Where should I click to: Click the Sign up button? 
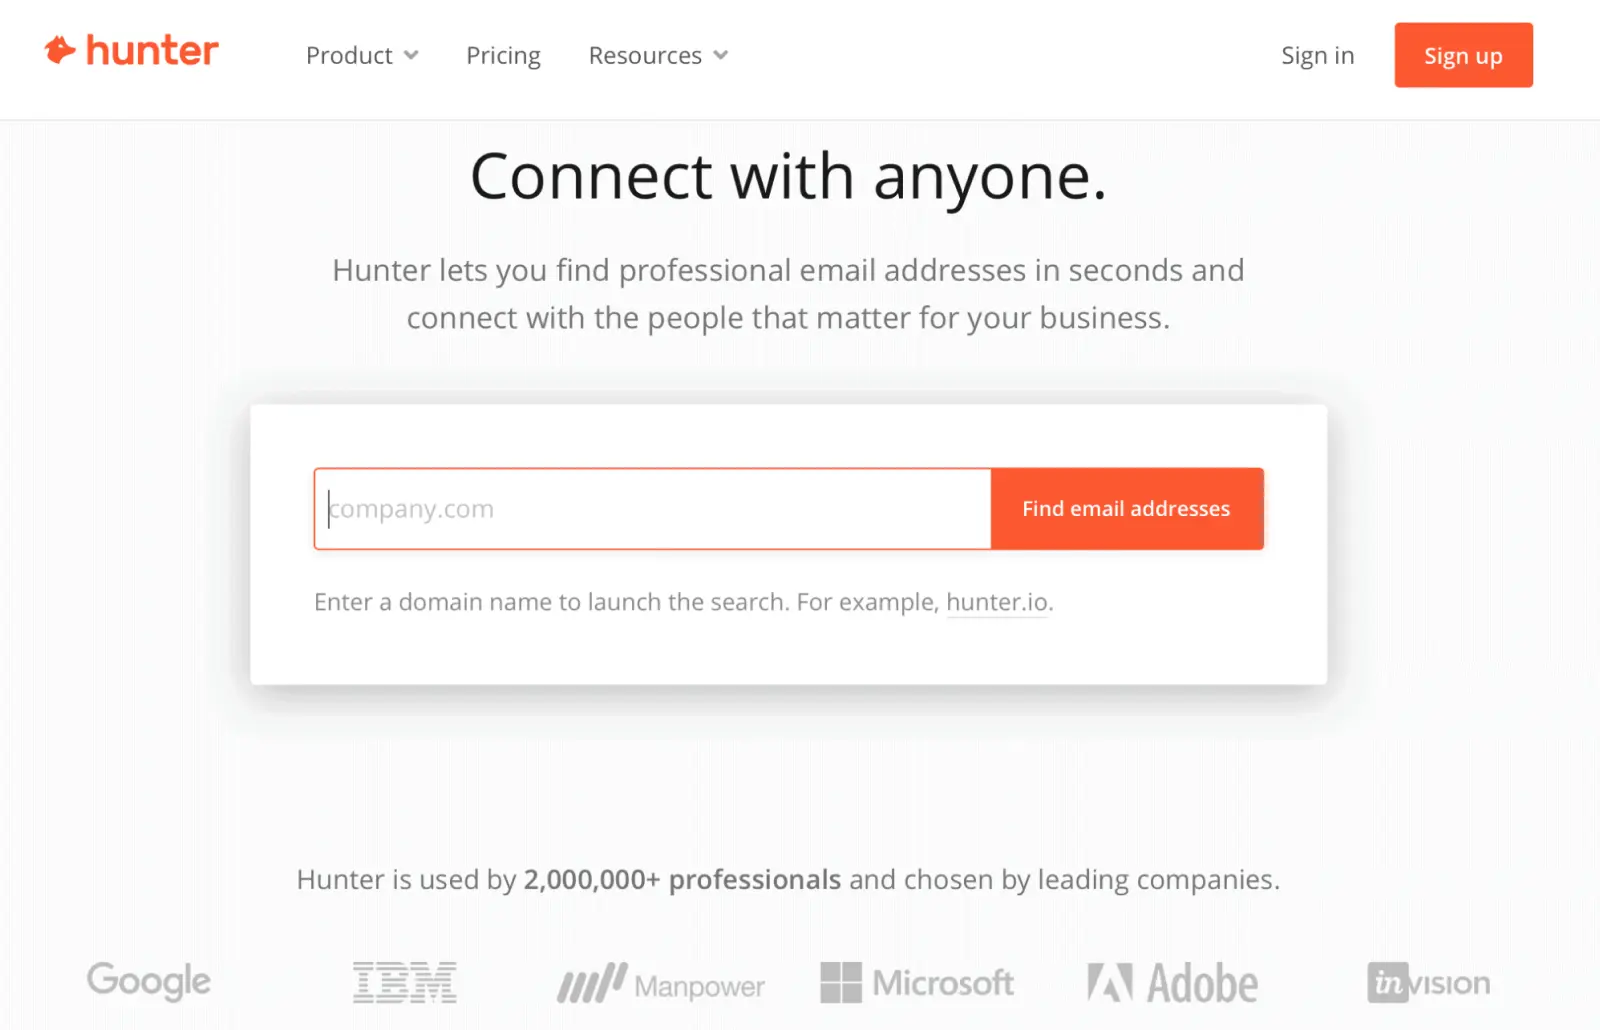[1463, 55]
